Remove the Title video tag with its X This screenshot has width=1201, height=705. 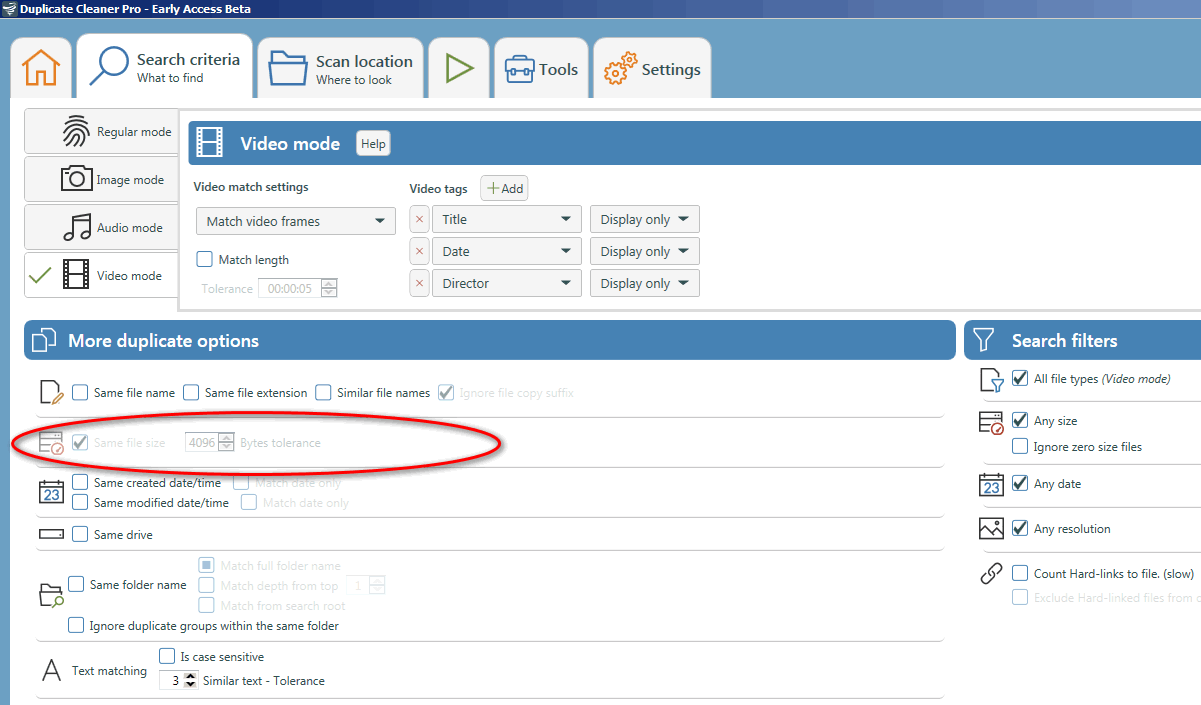point(419,219)
